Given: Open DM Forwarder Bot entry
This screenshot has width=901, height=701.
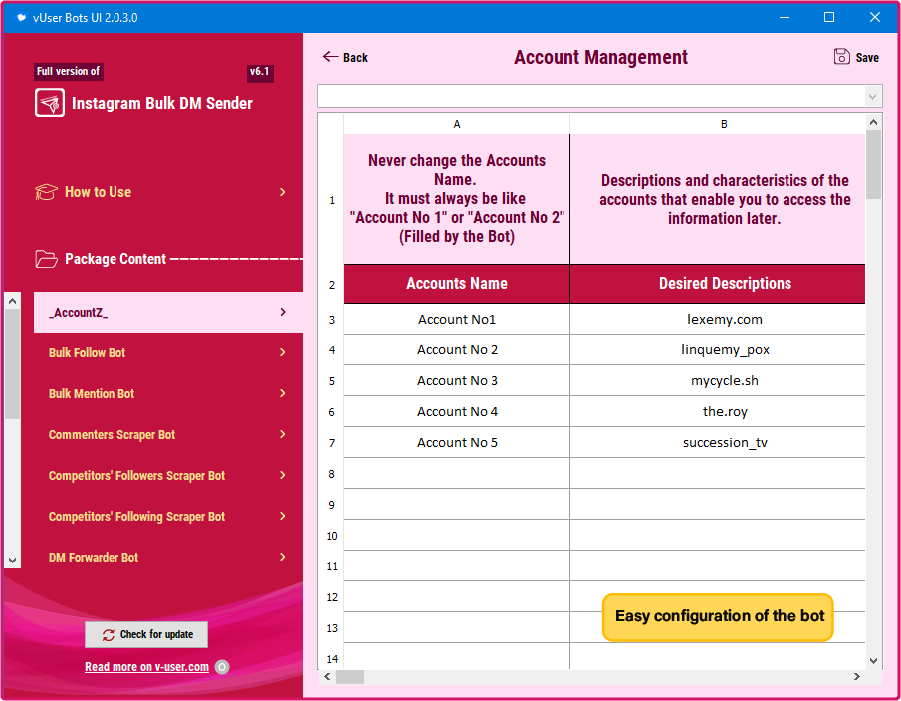Looking at the screenshot, I should [x=168, y=557].
